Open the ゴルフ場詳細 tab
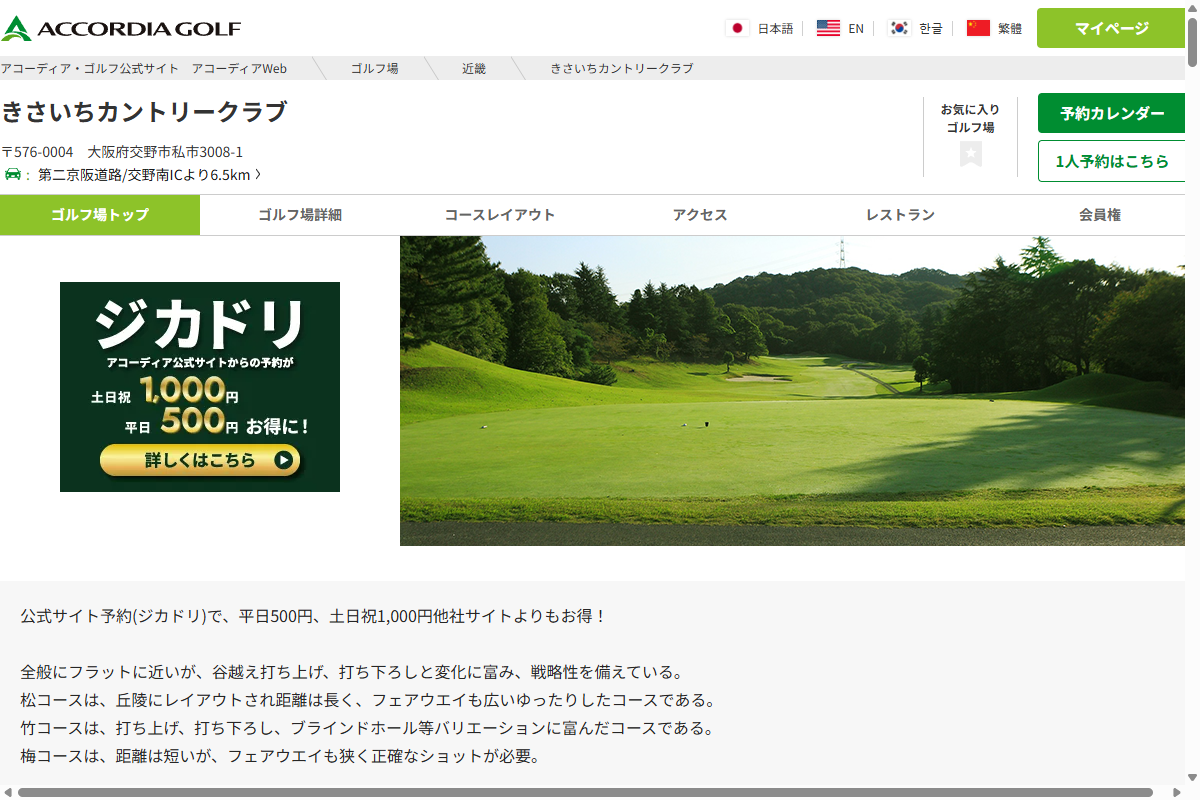This screenshot has height=800, width=1200. (x=300, y=215)
